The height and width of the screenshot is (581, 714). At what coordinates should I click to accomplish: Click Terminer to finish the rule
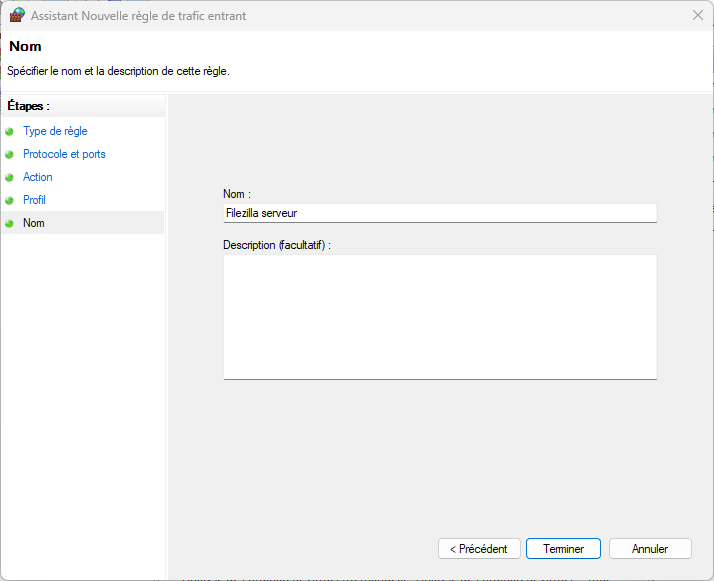tap(563, 549)
